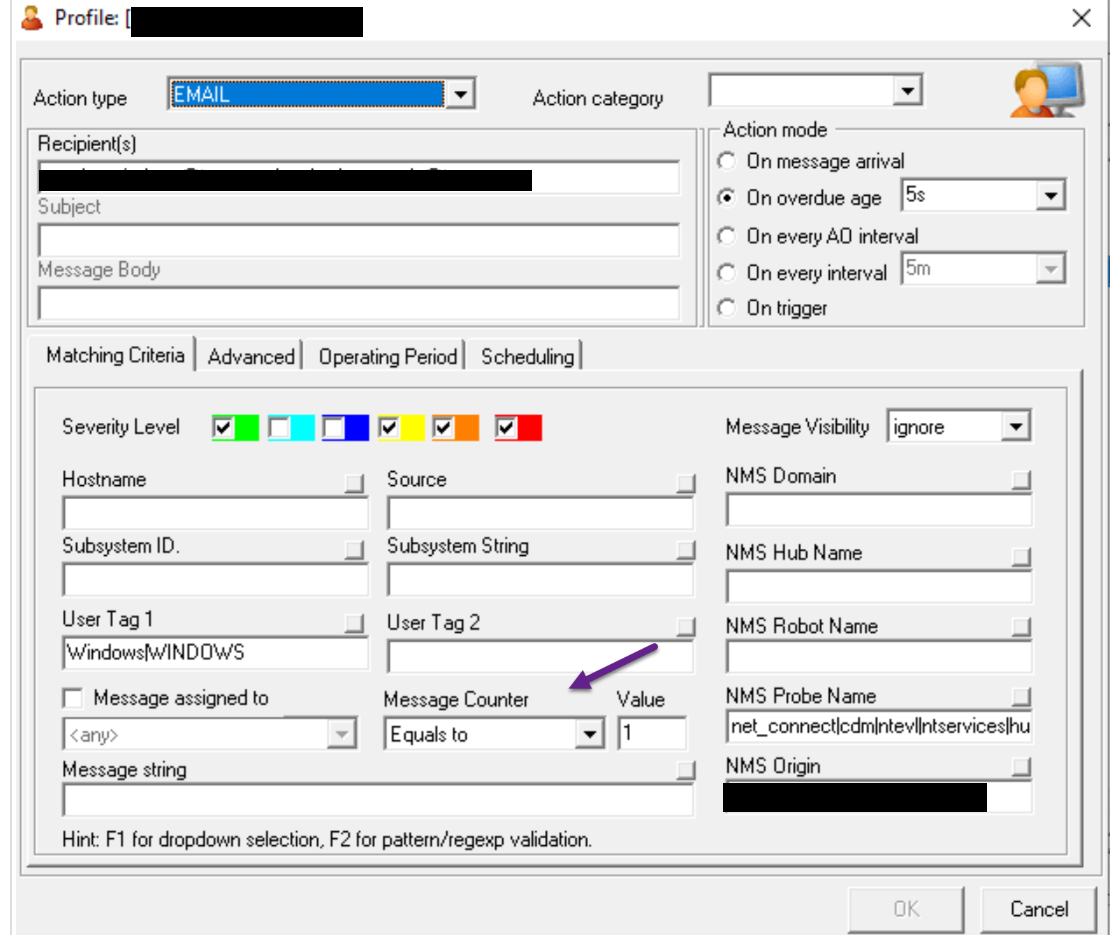Open the Action category dropdown
This screenshot has width=1110, height=935.
click(906, 92)
